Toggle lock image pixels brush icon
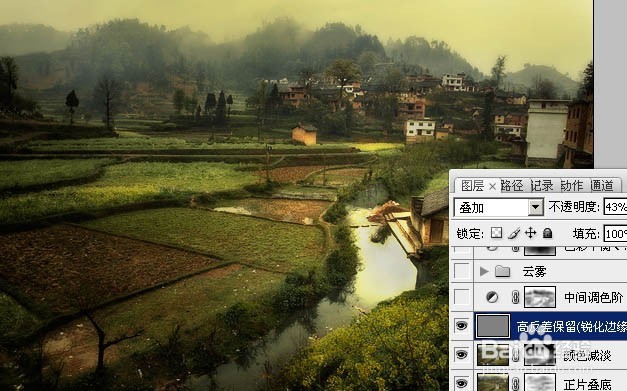This screenshot has width=627, height=391. [x=514, y=233]
